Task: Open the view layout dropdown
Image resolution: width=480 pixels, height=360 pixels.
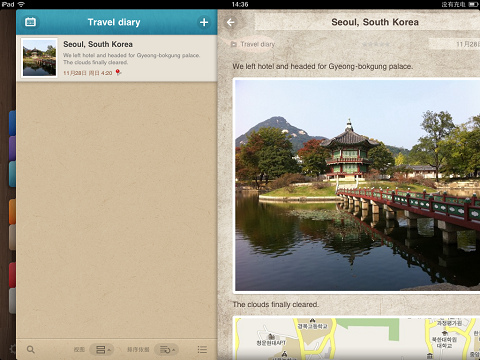Action: click(x=102, y=349)
